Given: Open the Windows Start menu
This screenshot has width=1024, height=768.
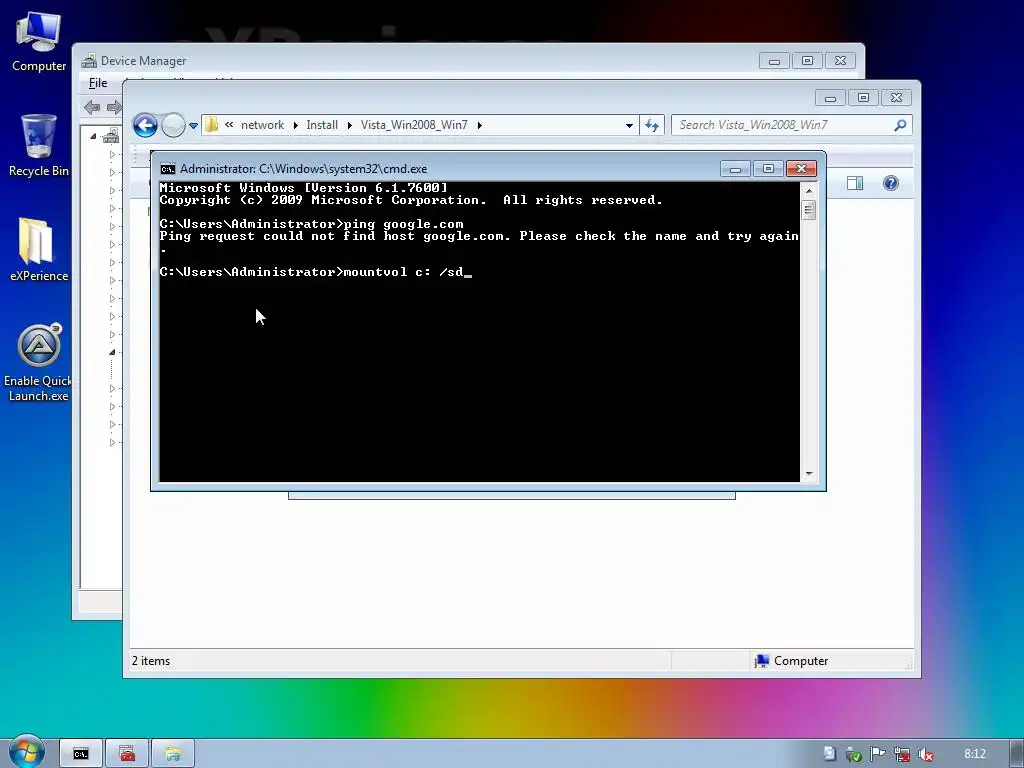Looking at the screenshot, I should point(26,752).
